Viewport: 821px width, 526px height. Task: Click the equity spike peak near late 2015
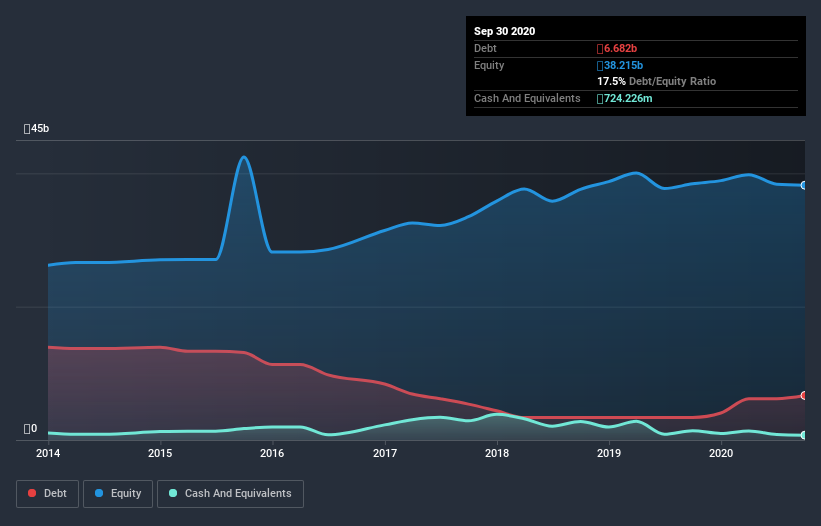pos(243,157)
